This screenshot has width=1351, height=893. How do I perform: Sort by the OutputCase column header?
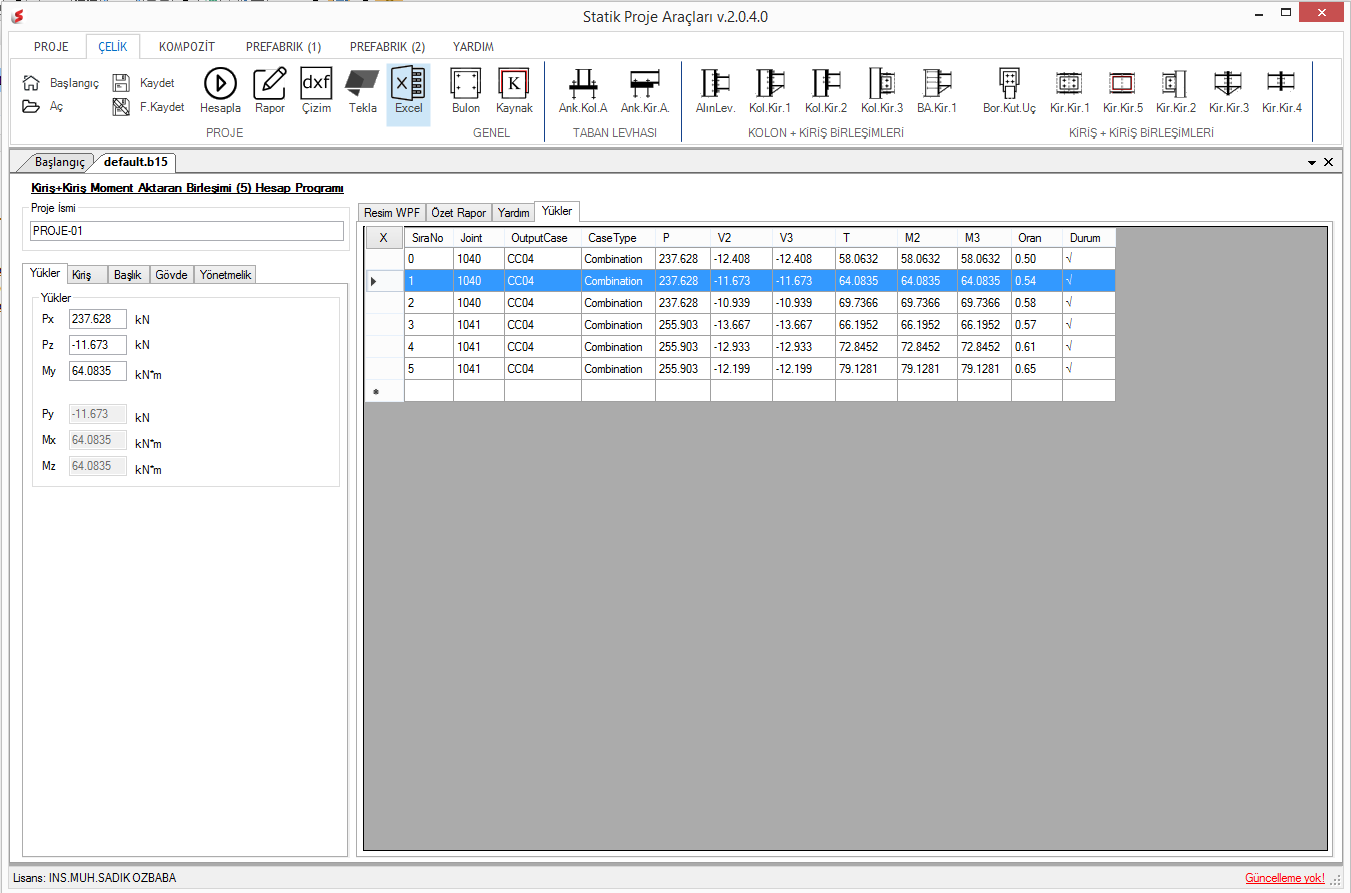click(543, 238)
